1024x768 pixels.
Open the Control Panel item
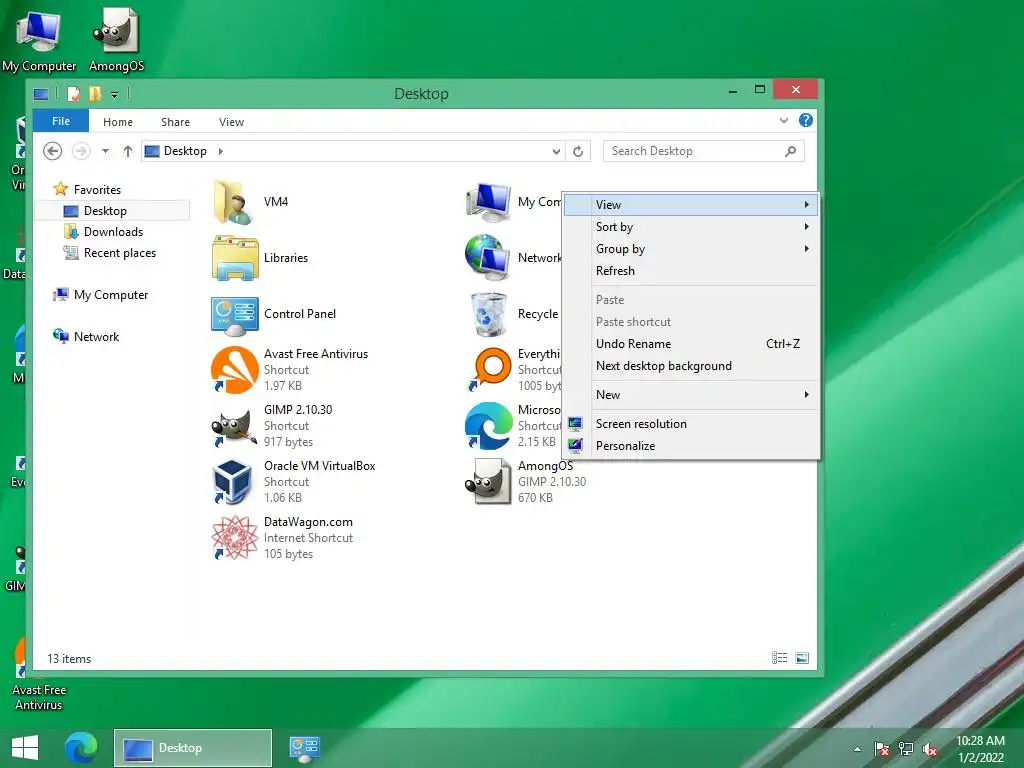click(234, 315)
